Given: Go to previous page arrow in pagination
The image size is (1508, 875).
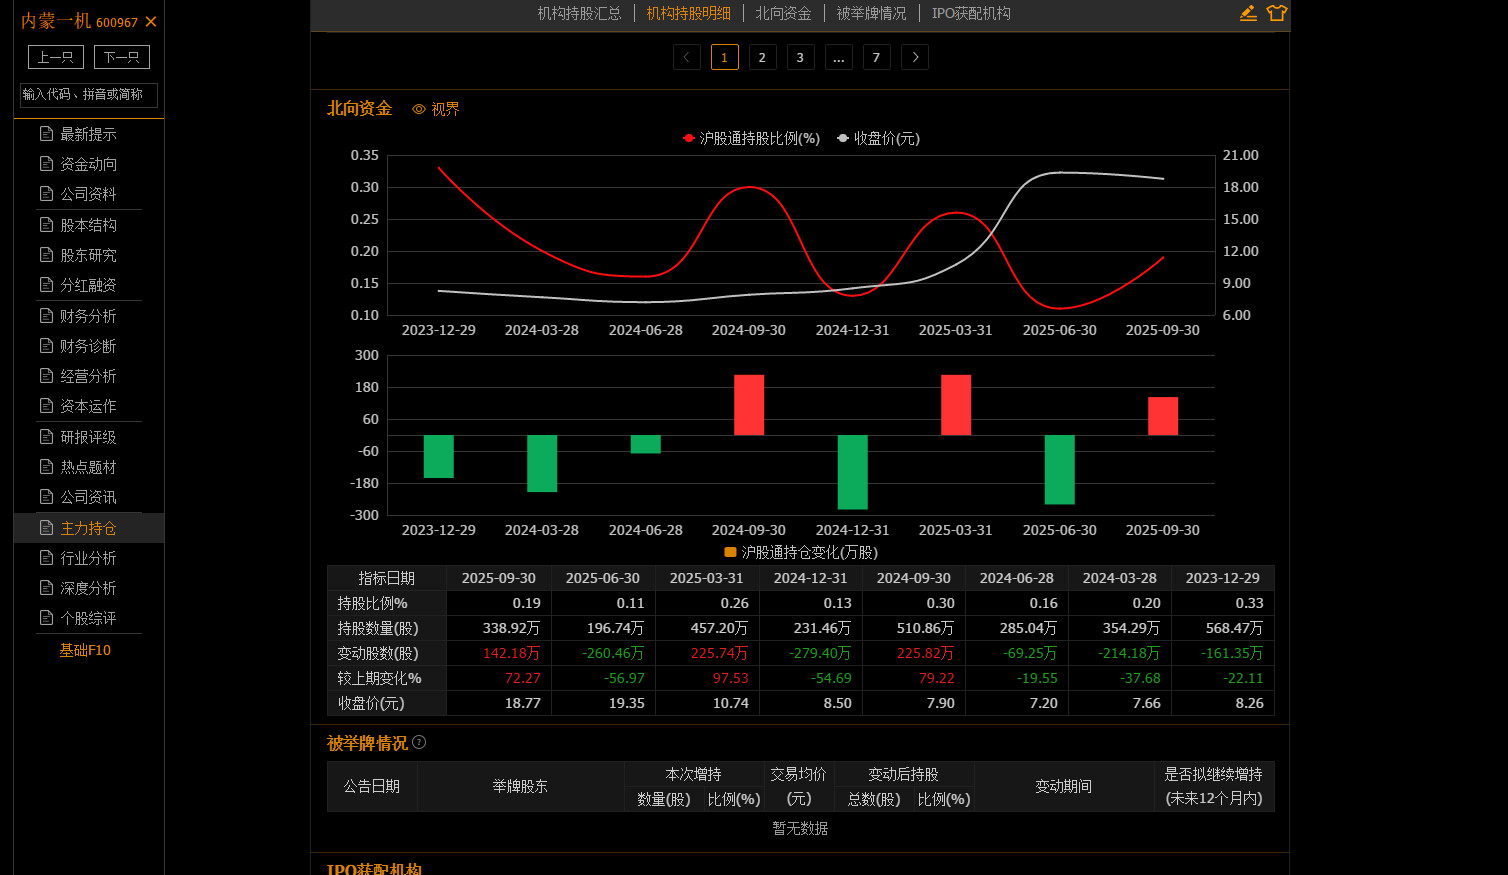Looking at the screenshot, I should 686,57.
